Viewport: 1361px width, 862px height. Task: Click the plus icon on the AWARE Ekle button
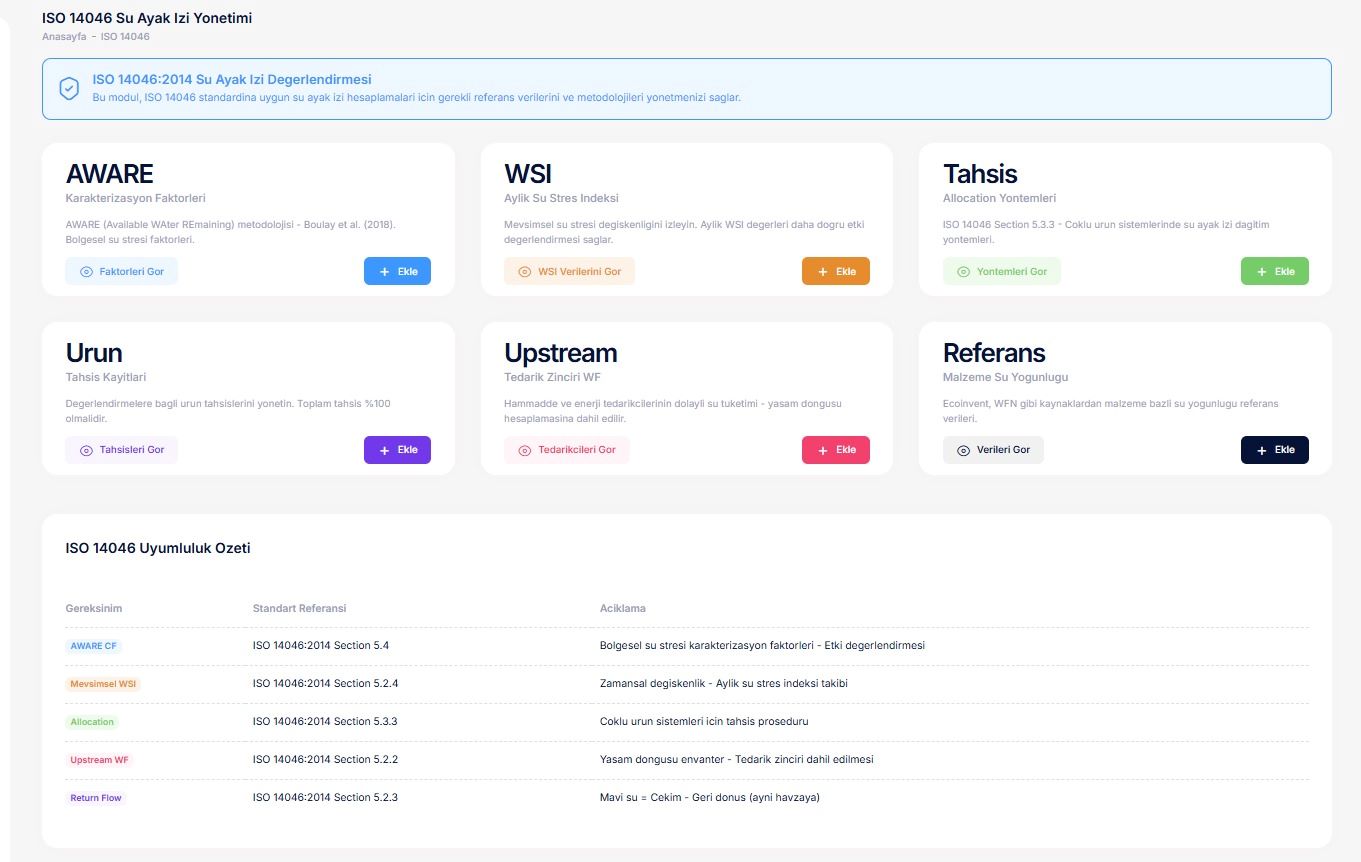pos(385,270)
